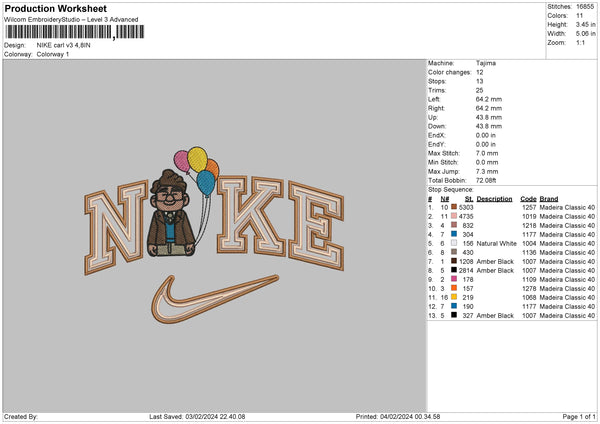Select the Min Stitch value 0.0 mm
The width and height of the screenshot is (600, 424).
pyautogui.click(x=487, y=162)
